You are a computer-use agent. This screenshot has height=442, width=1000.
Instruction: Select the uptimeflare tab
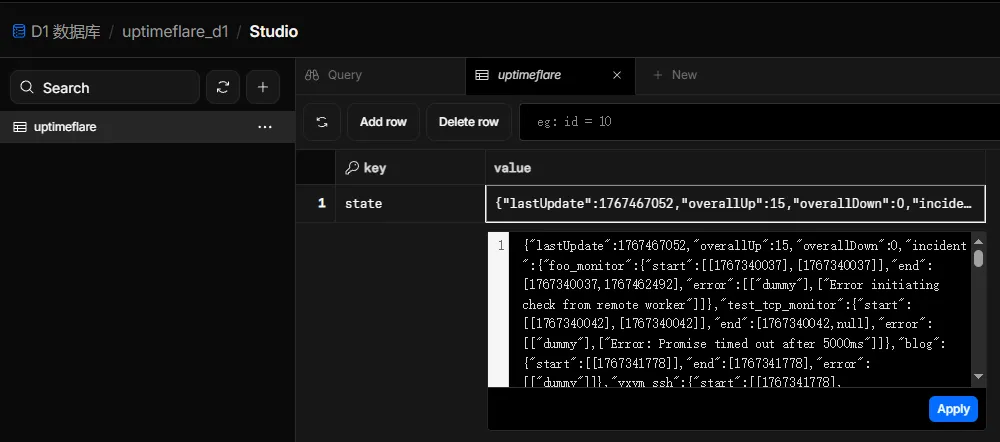click(x=529, y=75)
